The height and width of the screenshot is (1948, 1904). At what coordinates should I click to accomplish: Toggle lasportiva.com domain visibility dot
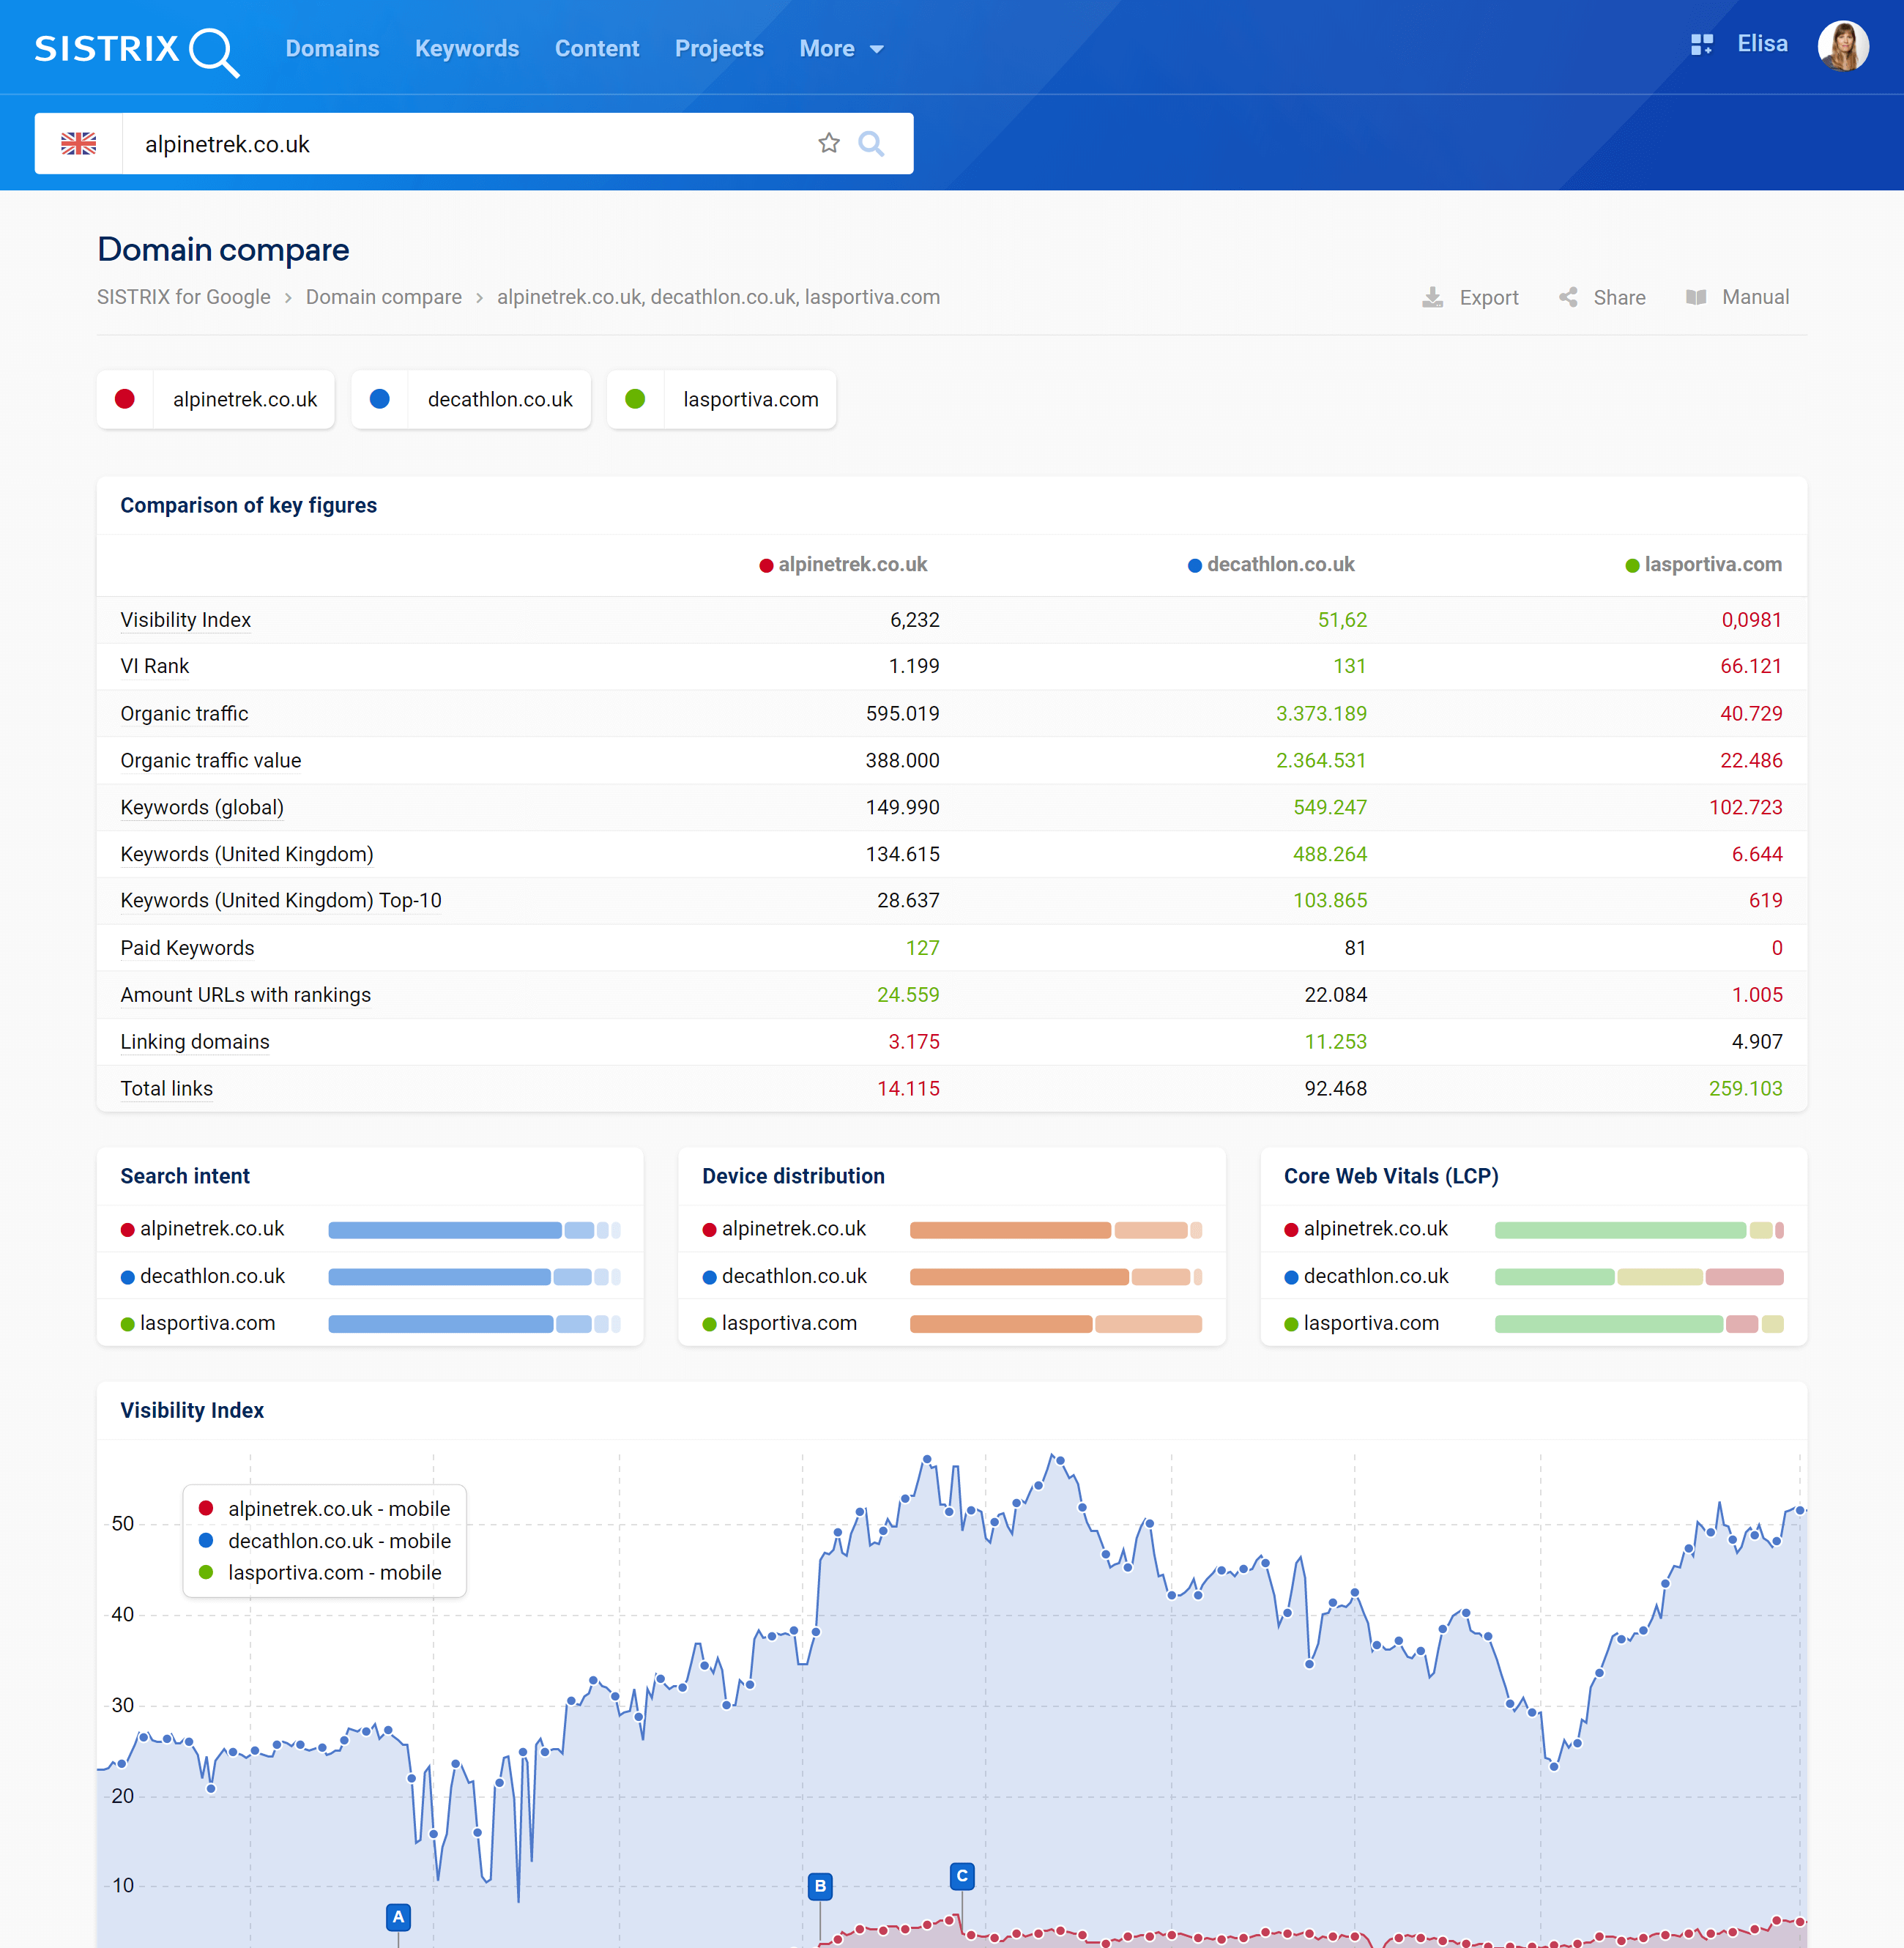point(636,399)
